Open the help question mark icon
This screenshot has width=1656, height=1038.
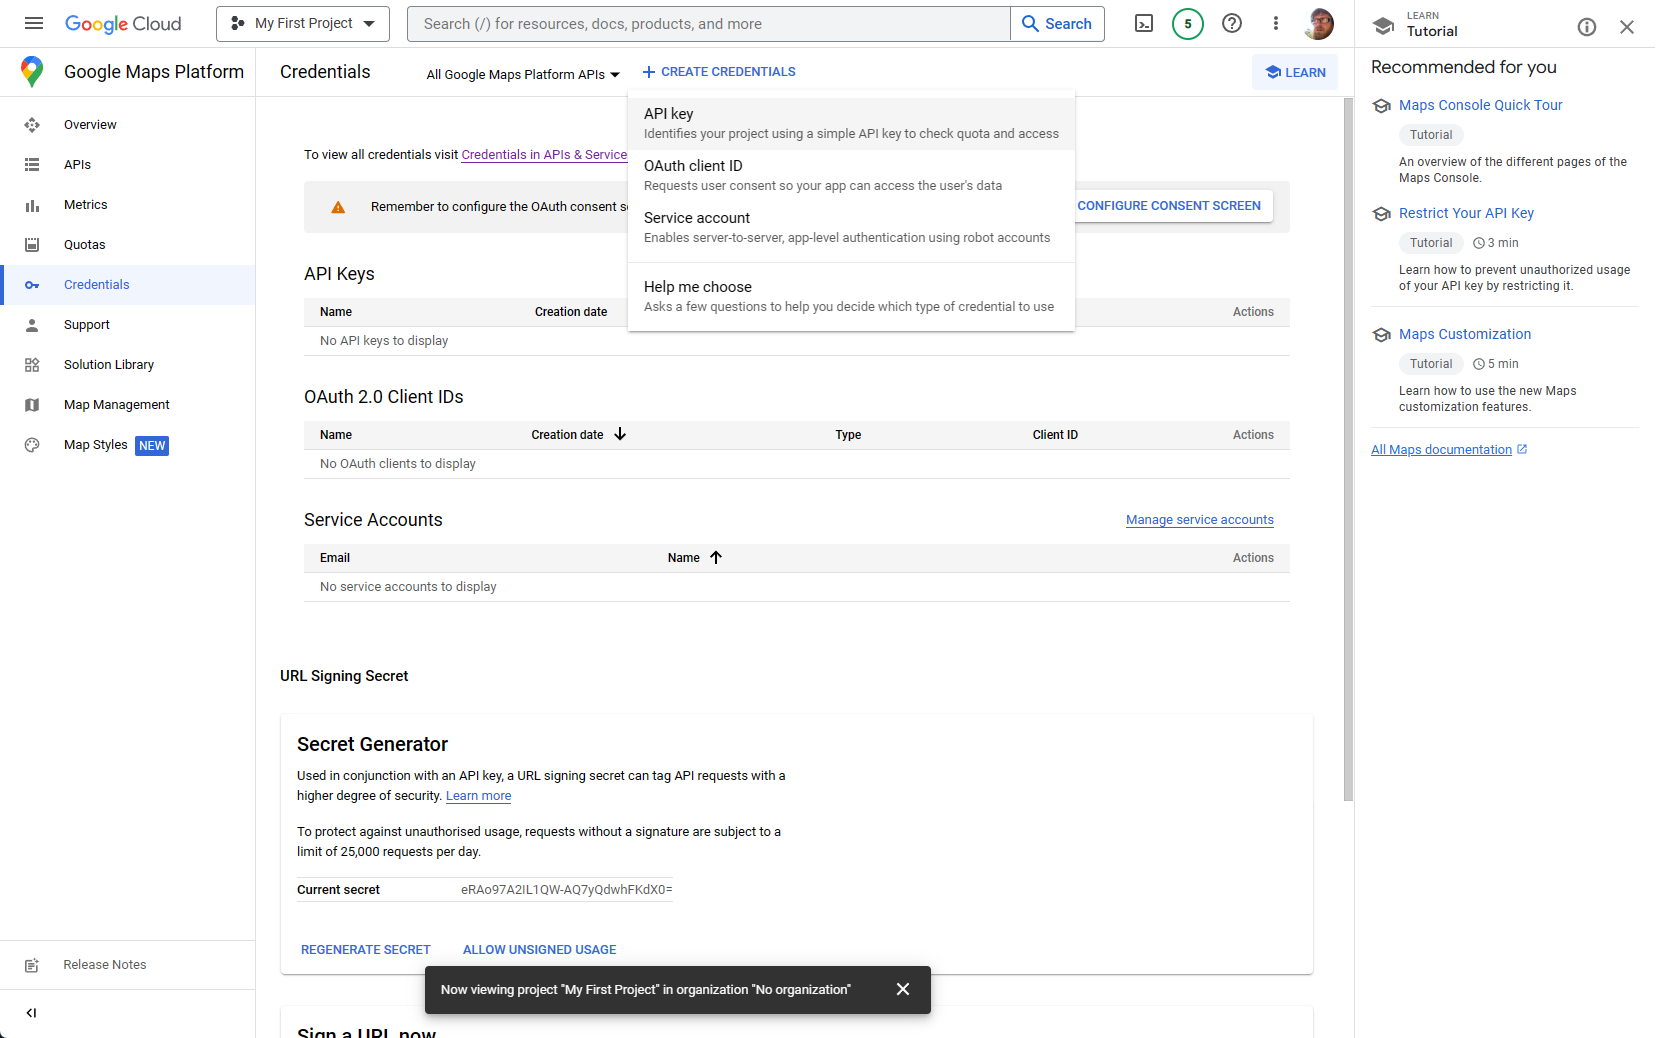pos(1232,23)
